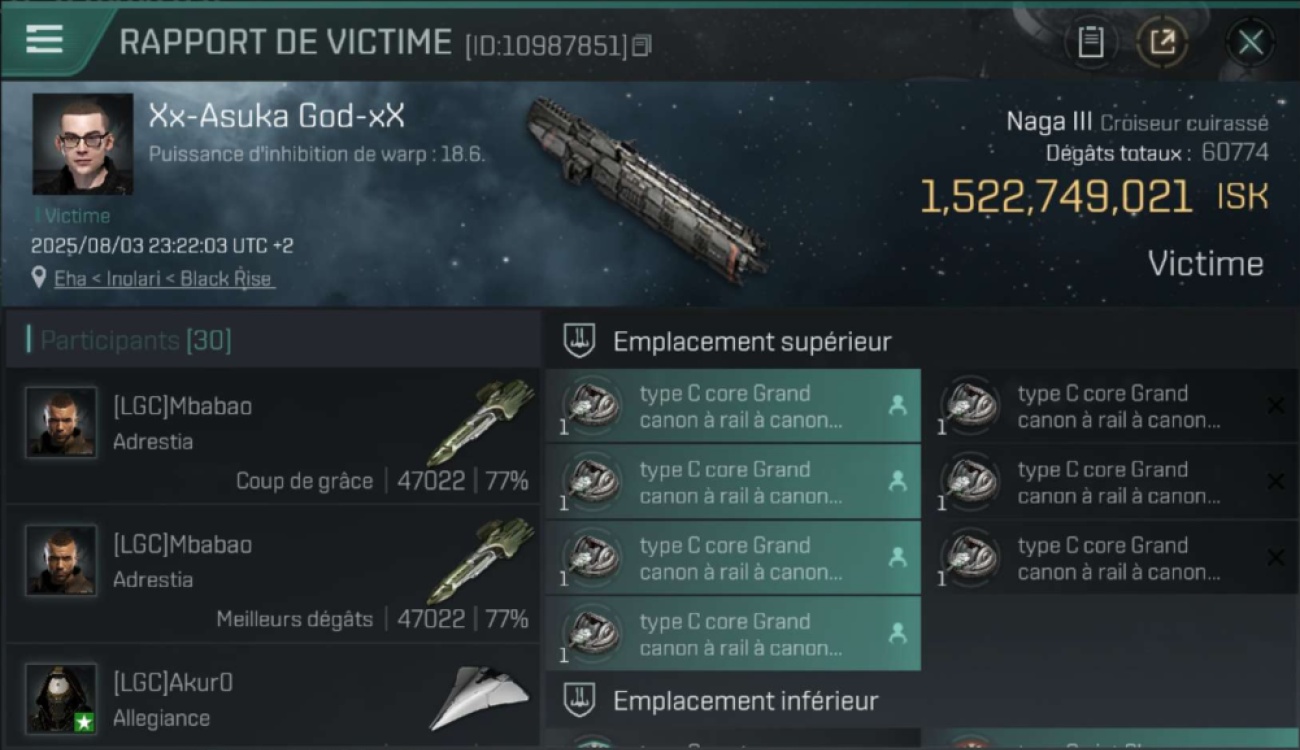The height and width of the screenshot is (750, 1300).
Task: Open Eha < Inolari < Black Rise location link
Action: pyautogui.click(x=163, y=279)
